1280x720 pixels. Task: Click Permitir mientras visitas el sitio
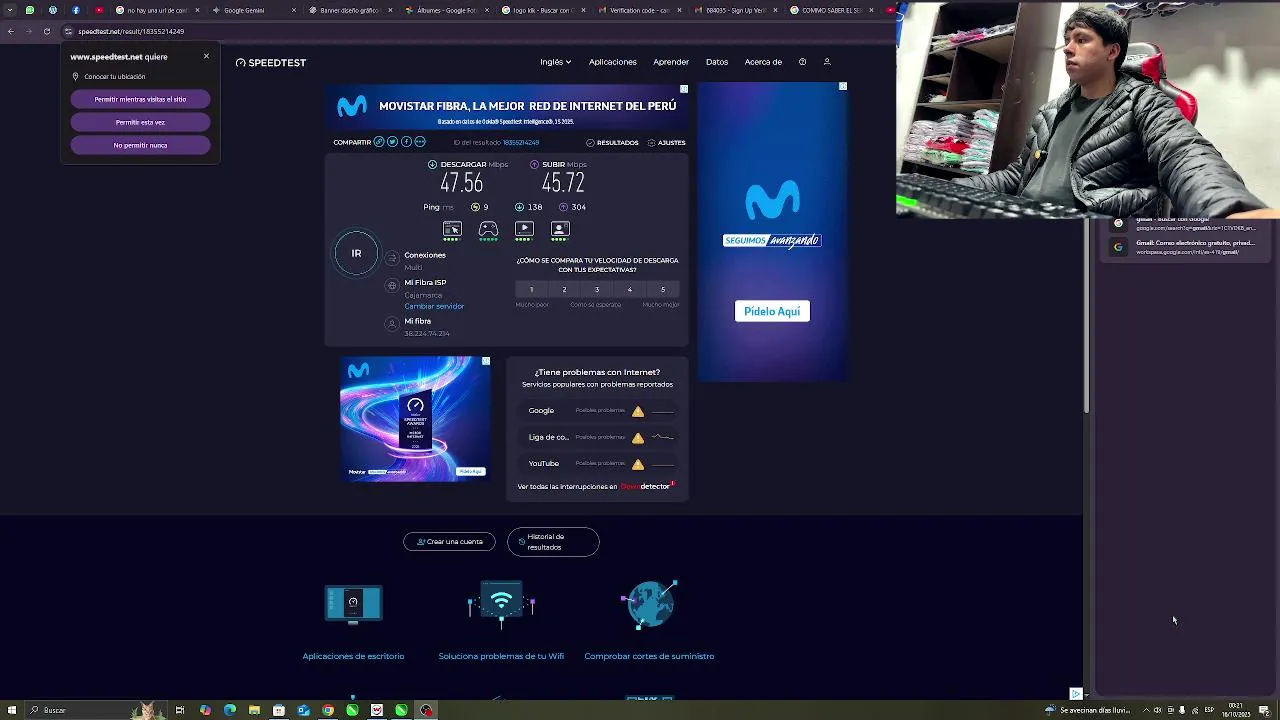pyautogui.click(x=140, y=99)
